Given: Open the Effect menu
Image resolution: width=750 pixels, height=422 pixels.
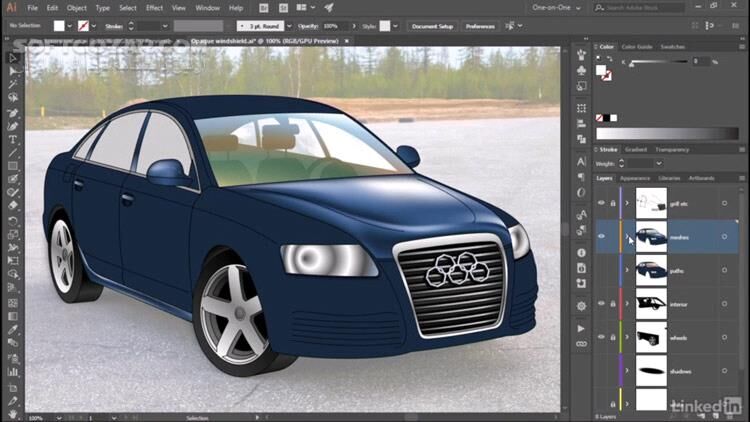Looking at the screenshot, I should [156, 8].
